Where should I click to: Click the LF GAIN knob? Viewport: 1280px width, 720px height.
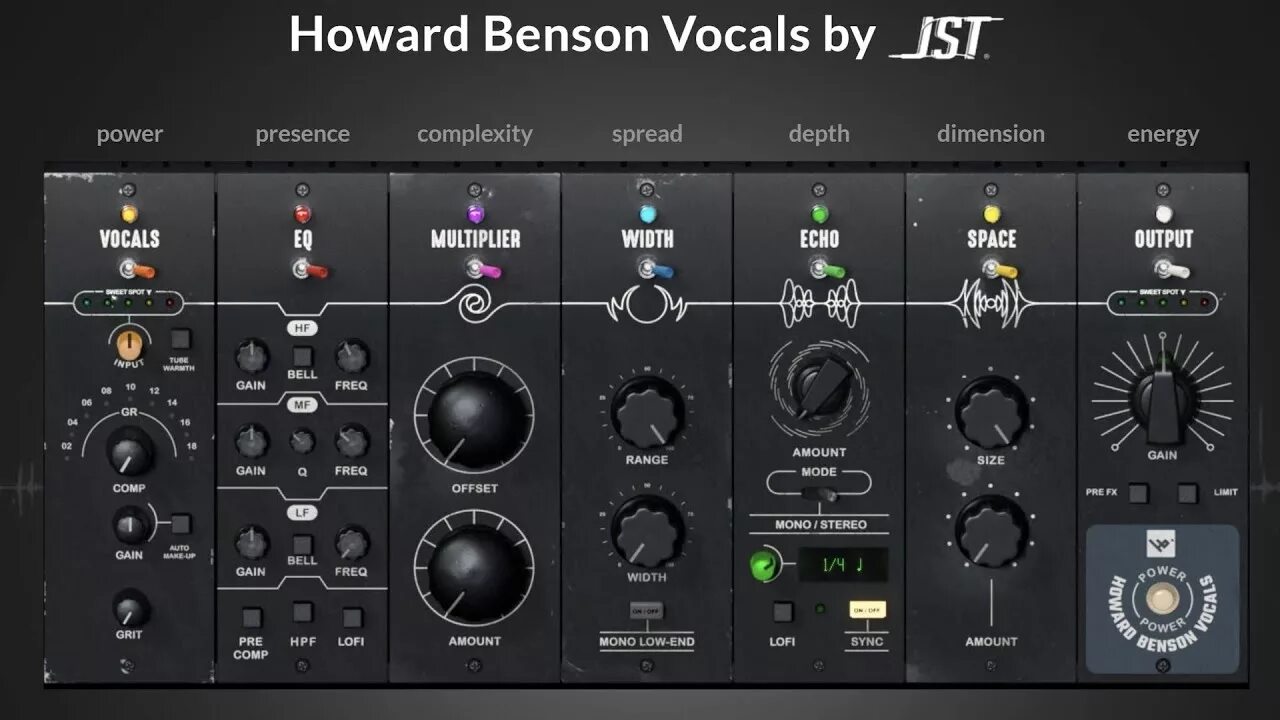tap(251, 542)
